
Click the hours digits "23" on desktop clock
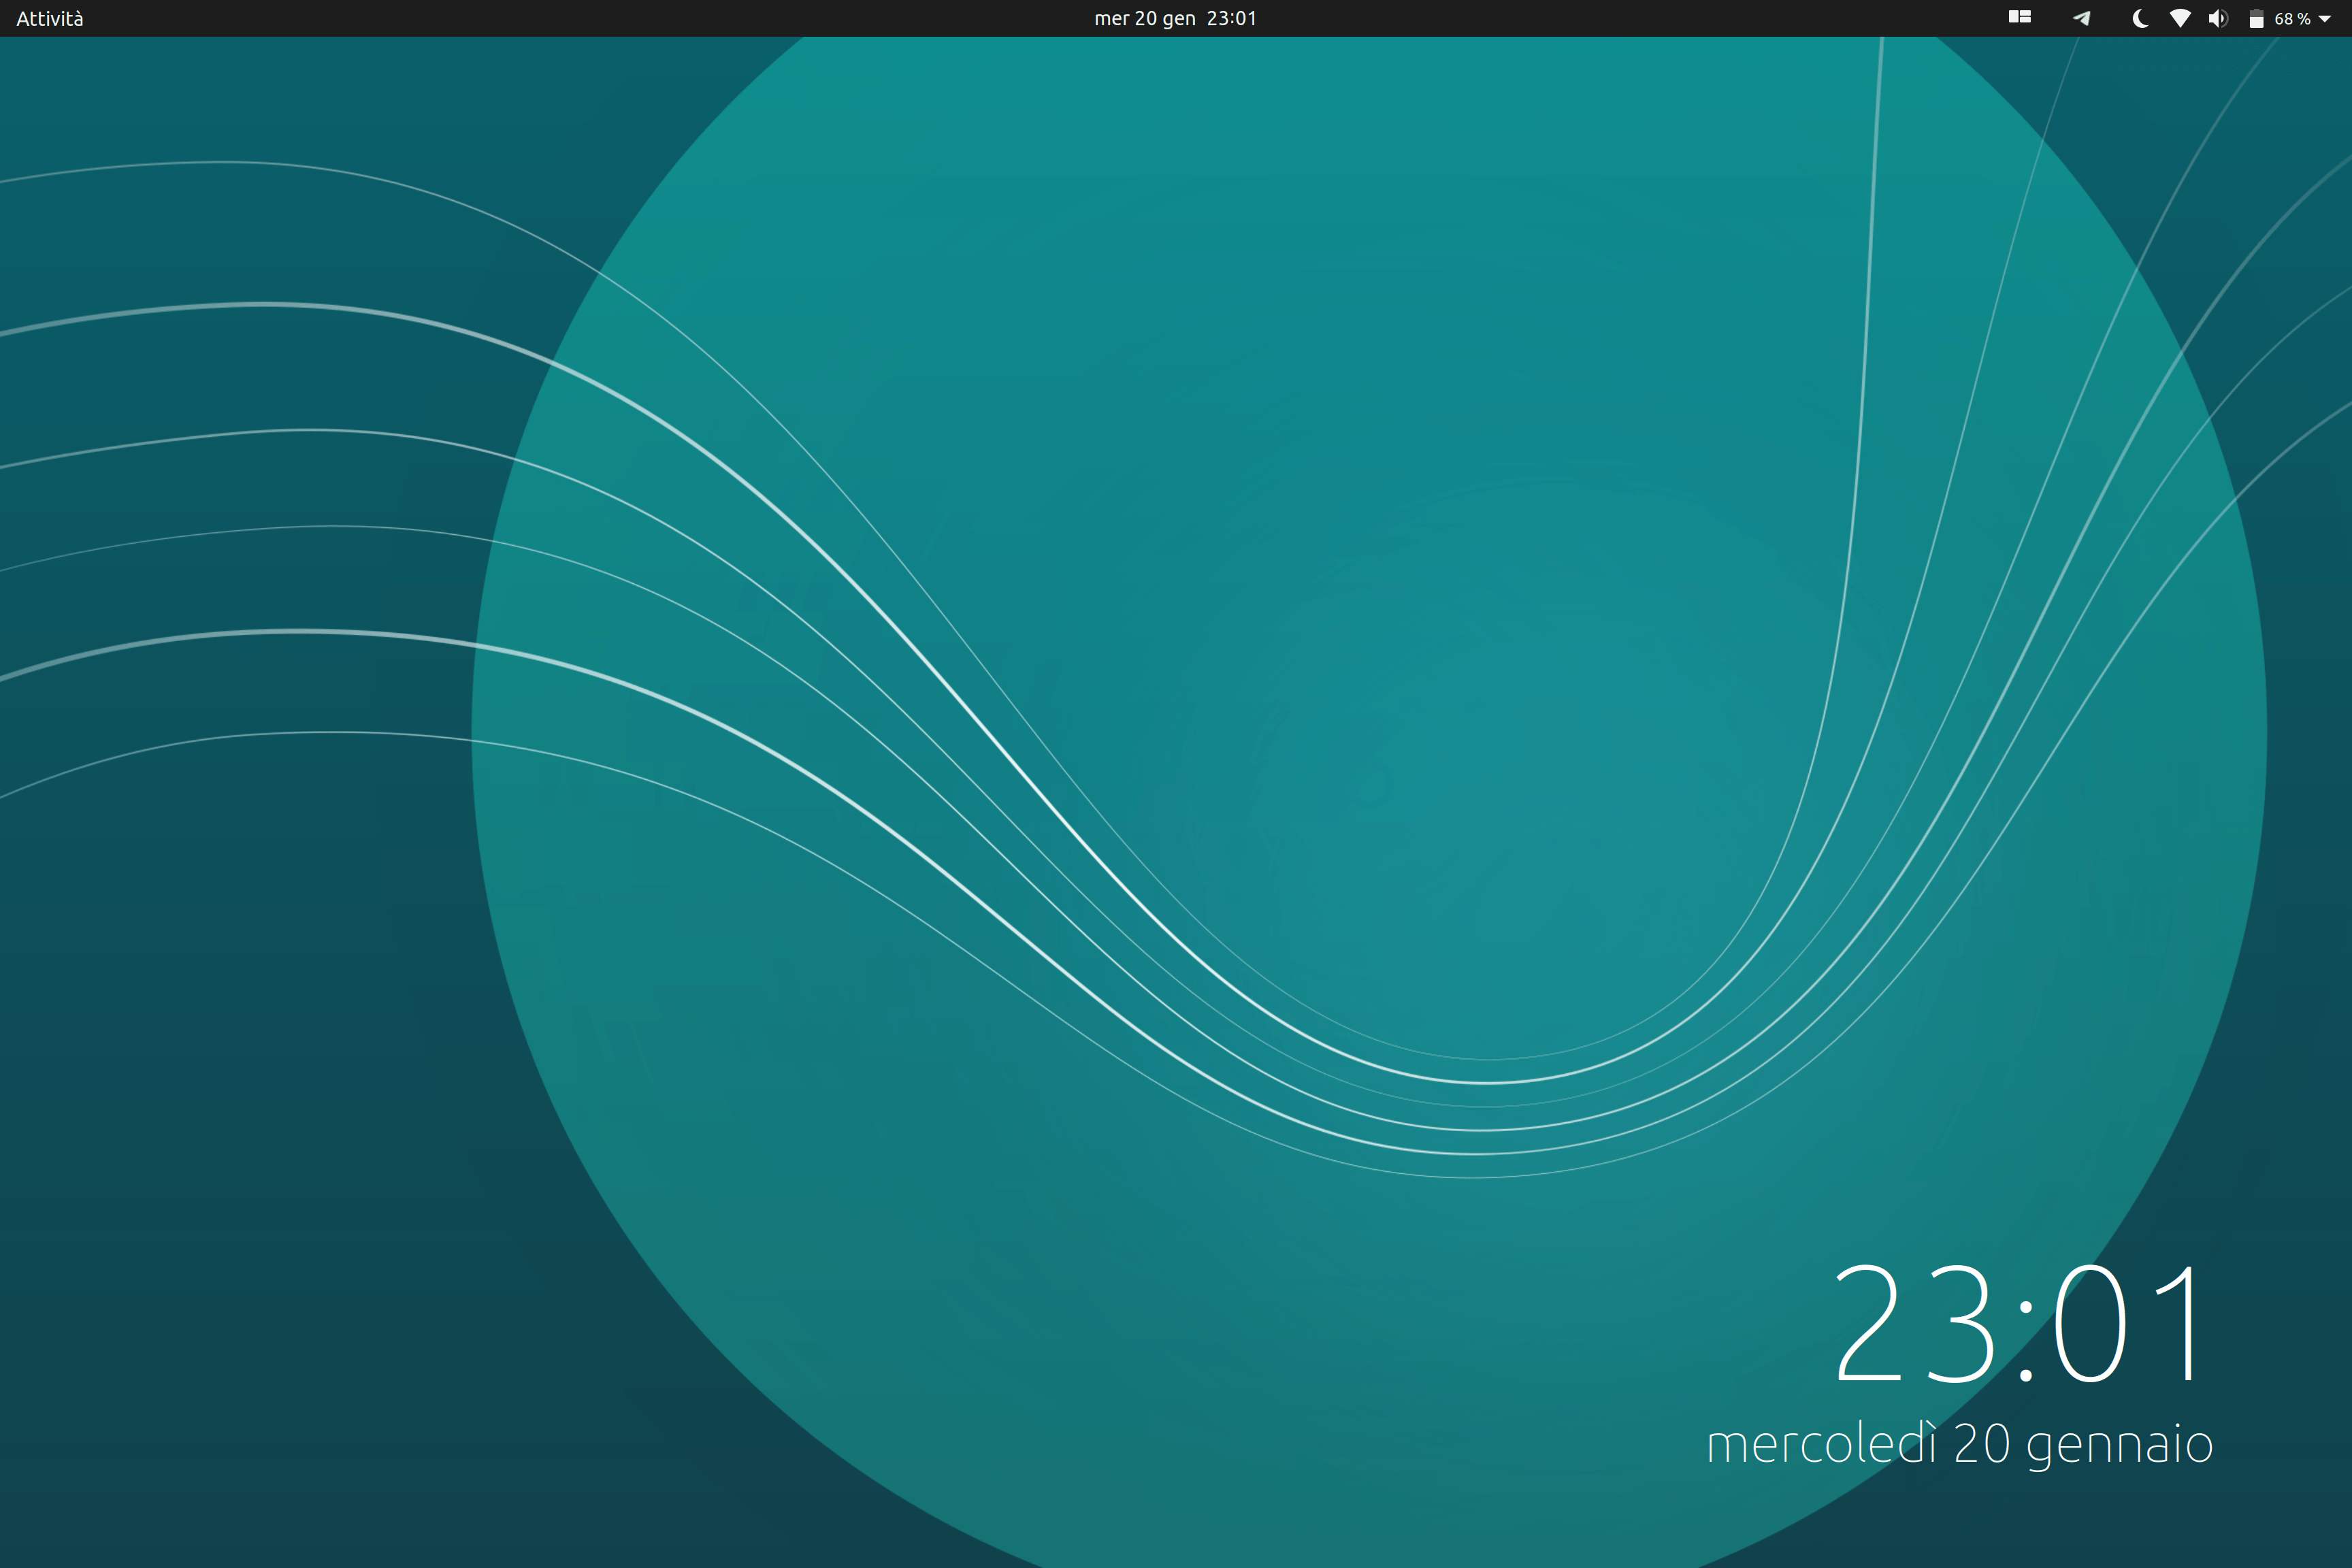click(1917, 1322)
